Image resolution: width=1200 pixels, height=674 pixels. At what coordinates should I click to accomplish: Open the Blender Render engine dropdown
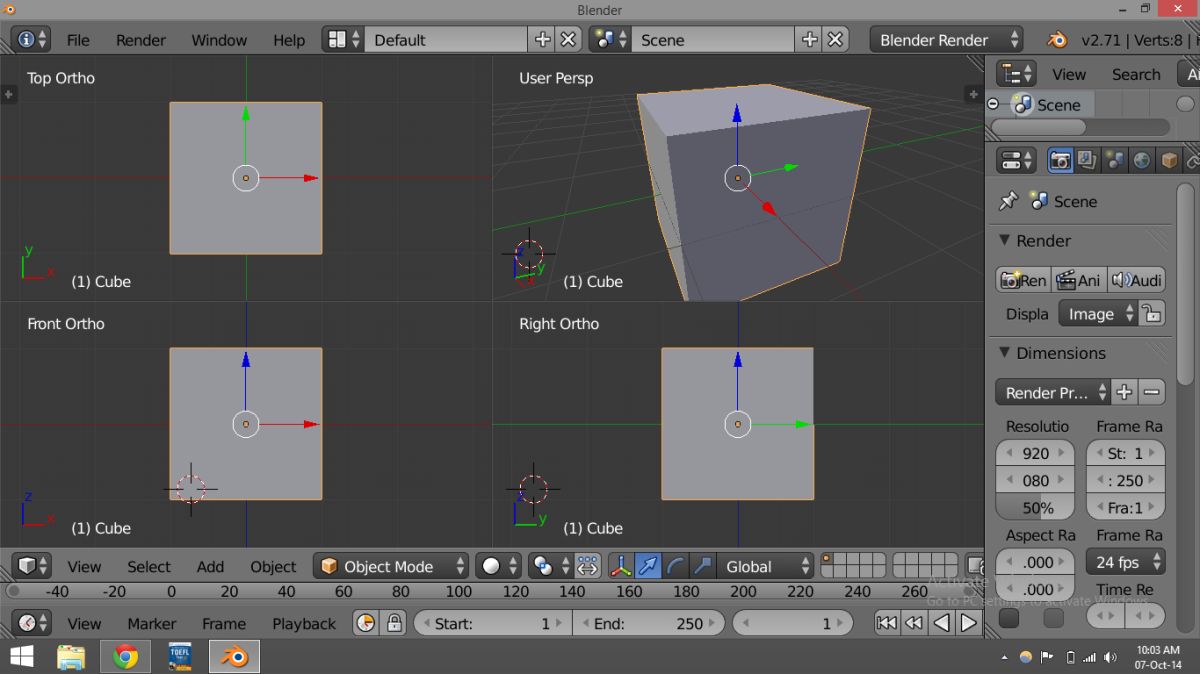pyautogui.click(x=946, y=40)
